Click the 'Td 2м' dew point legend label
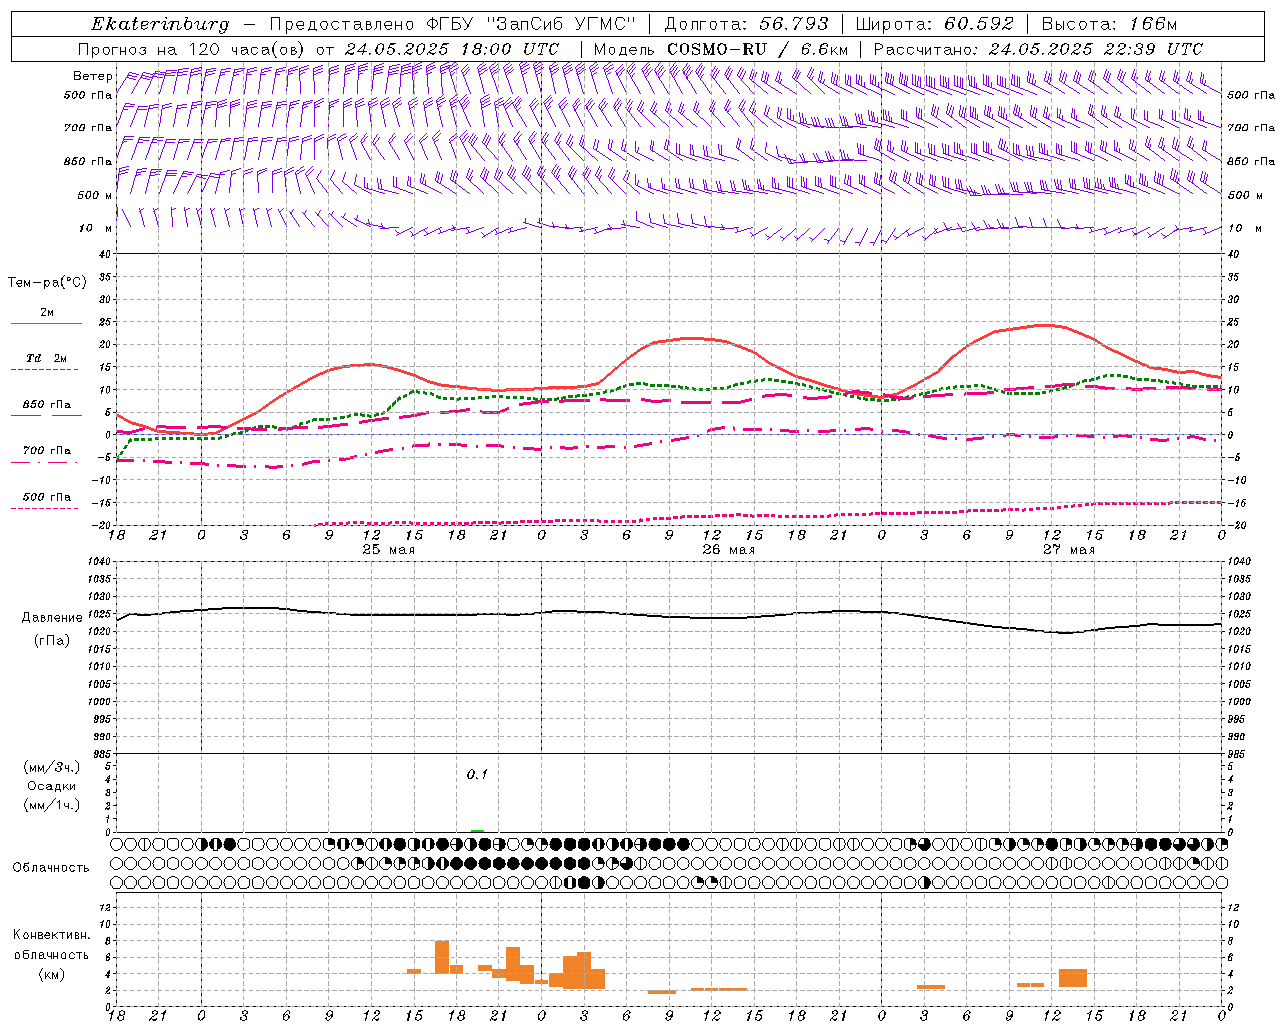Viewport: 1280px width, 1024px height. [x=46, y=358]
